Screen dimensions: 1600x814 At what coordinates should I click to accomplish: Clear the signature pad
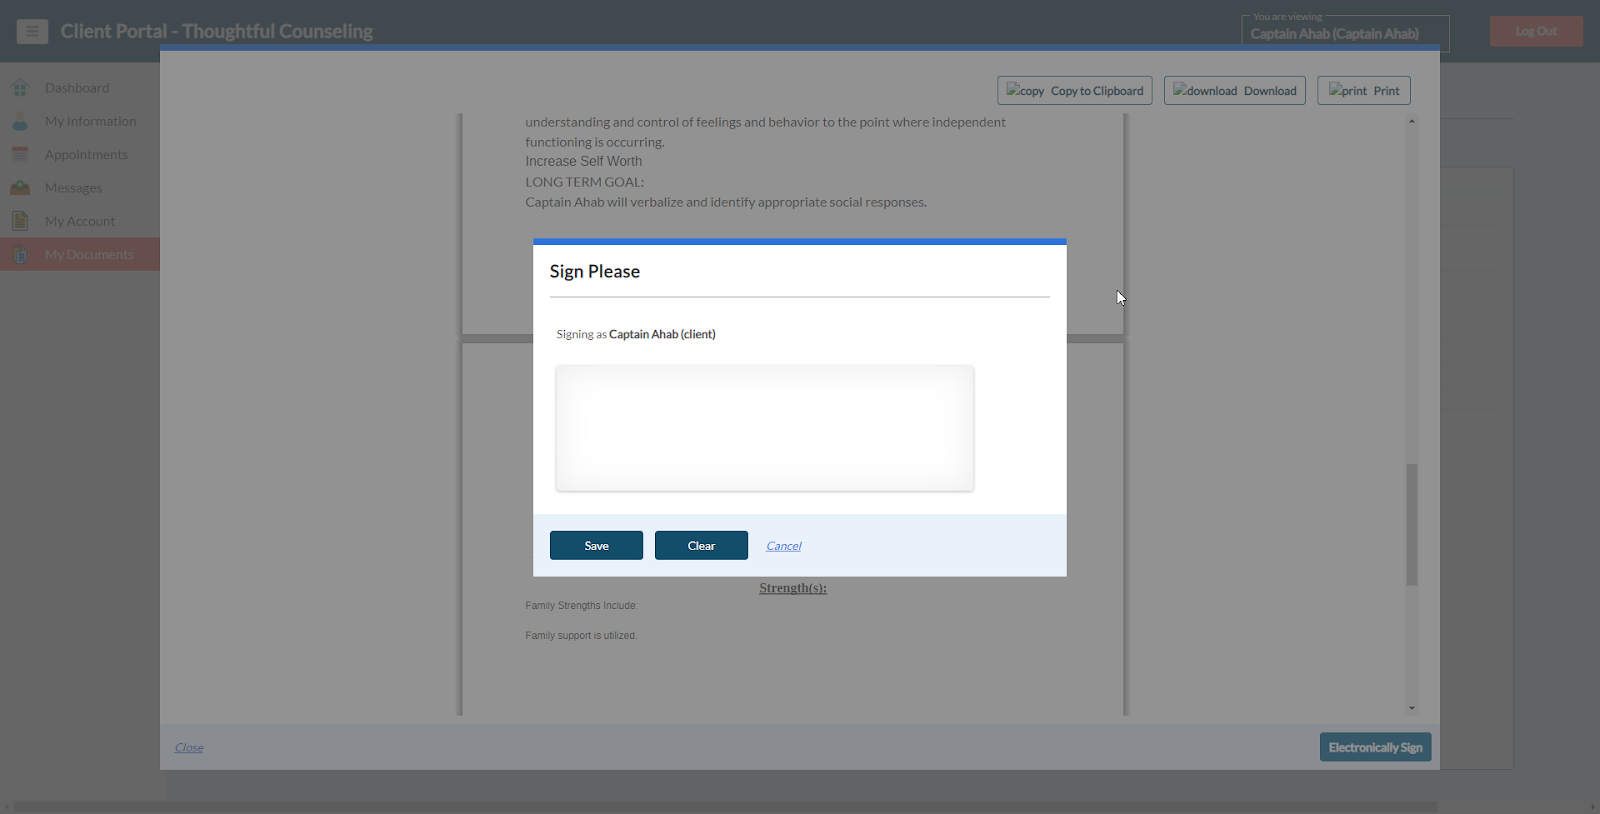click(701, 545)
